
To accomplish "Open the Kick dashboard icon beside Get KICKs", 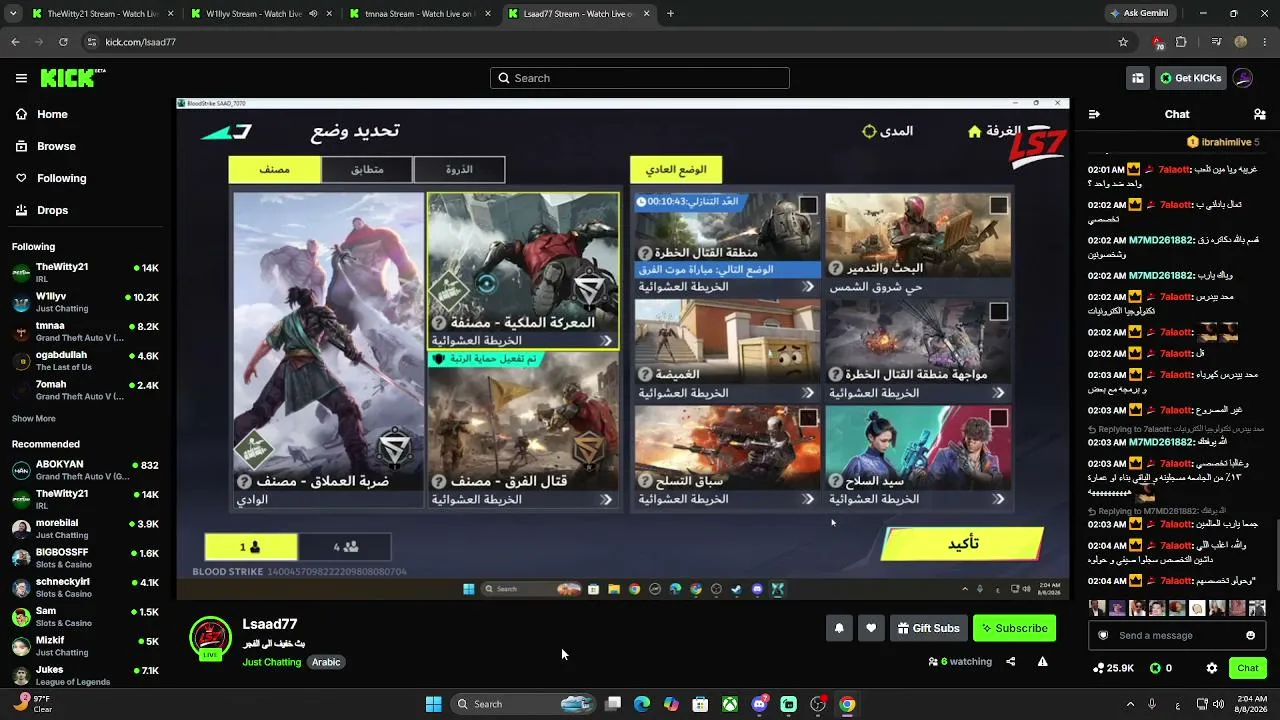I will (1137, 78).
